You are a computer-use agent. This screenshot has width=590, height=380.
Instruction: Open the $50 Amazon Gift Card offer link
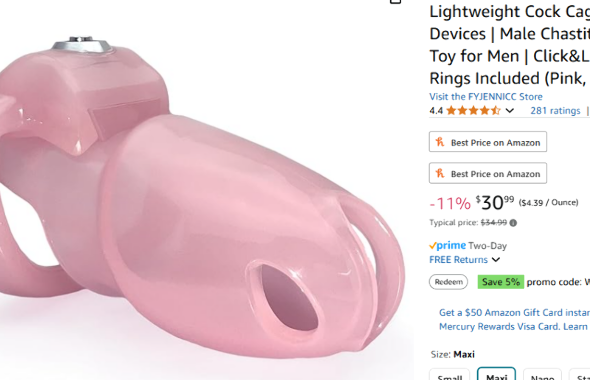(514, 313)
